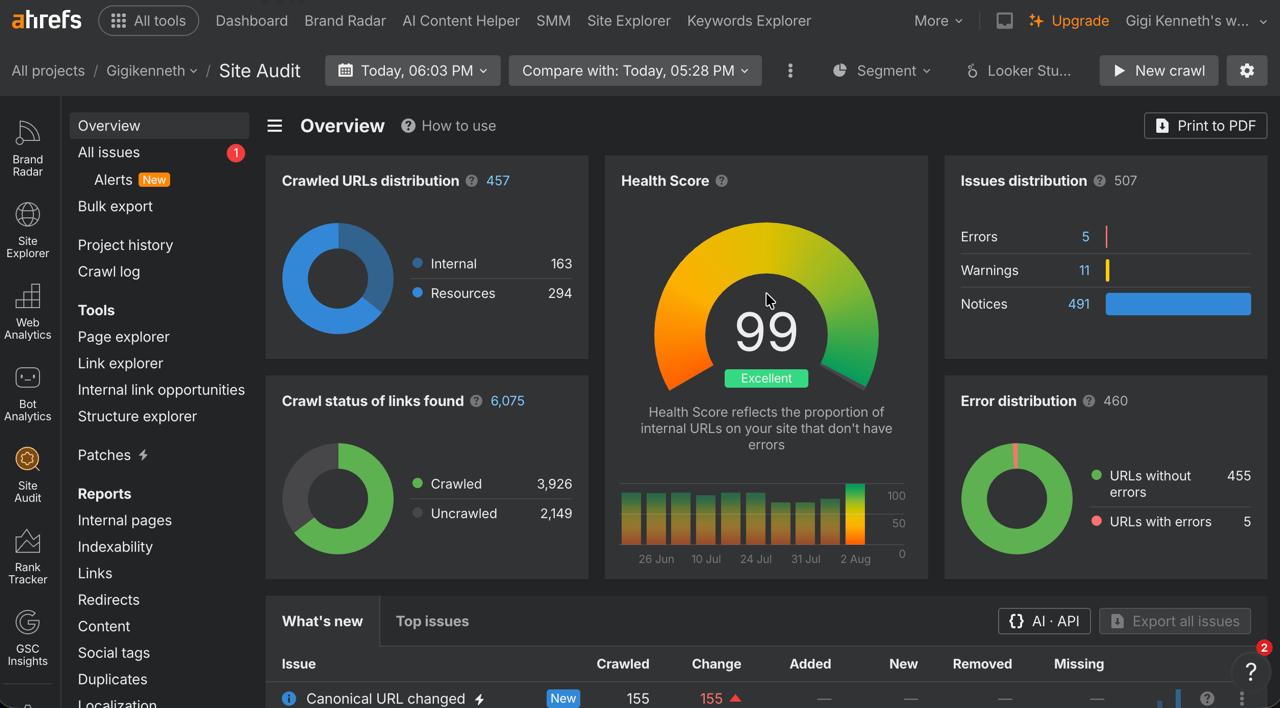Click the Notices count 491
Viewport: 1280px width, 708px height.
pyautogui.click(x=1078, y=304)
